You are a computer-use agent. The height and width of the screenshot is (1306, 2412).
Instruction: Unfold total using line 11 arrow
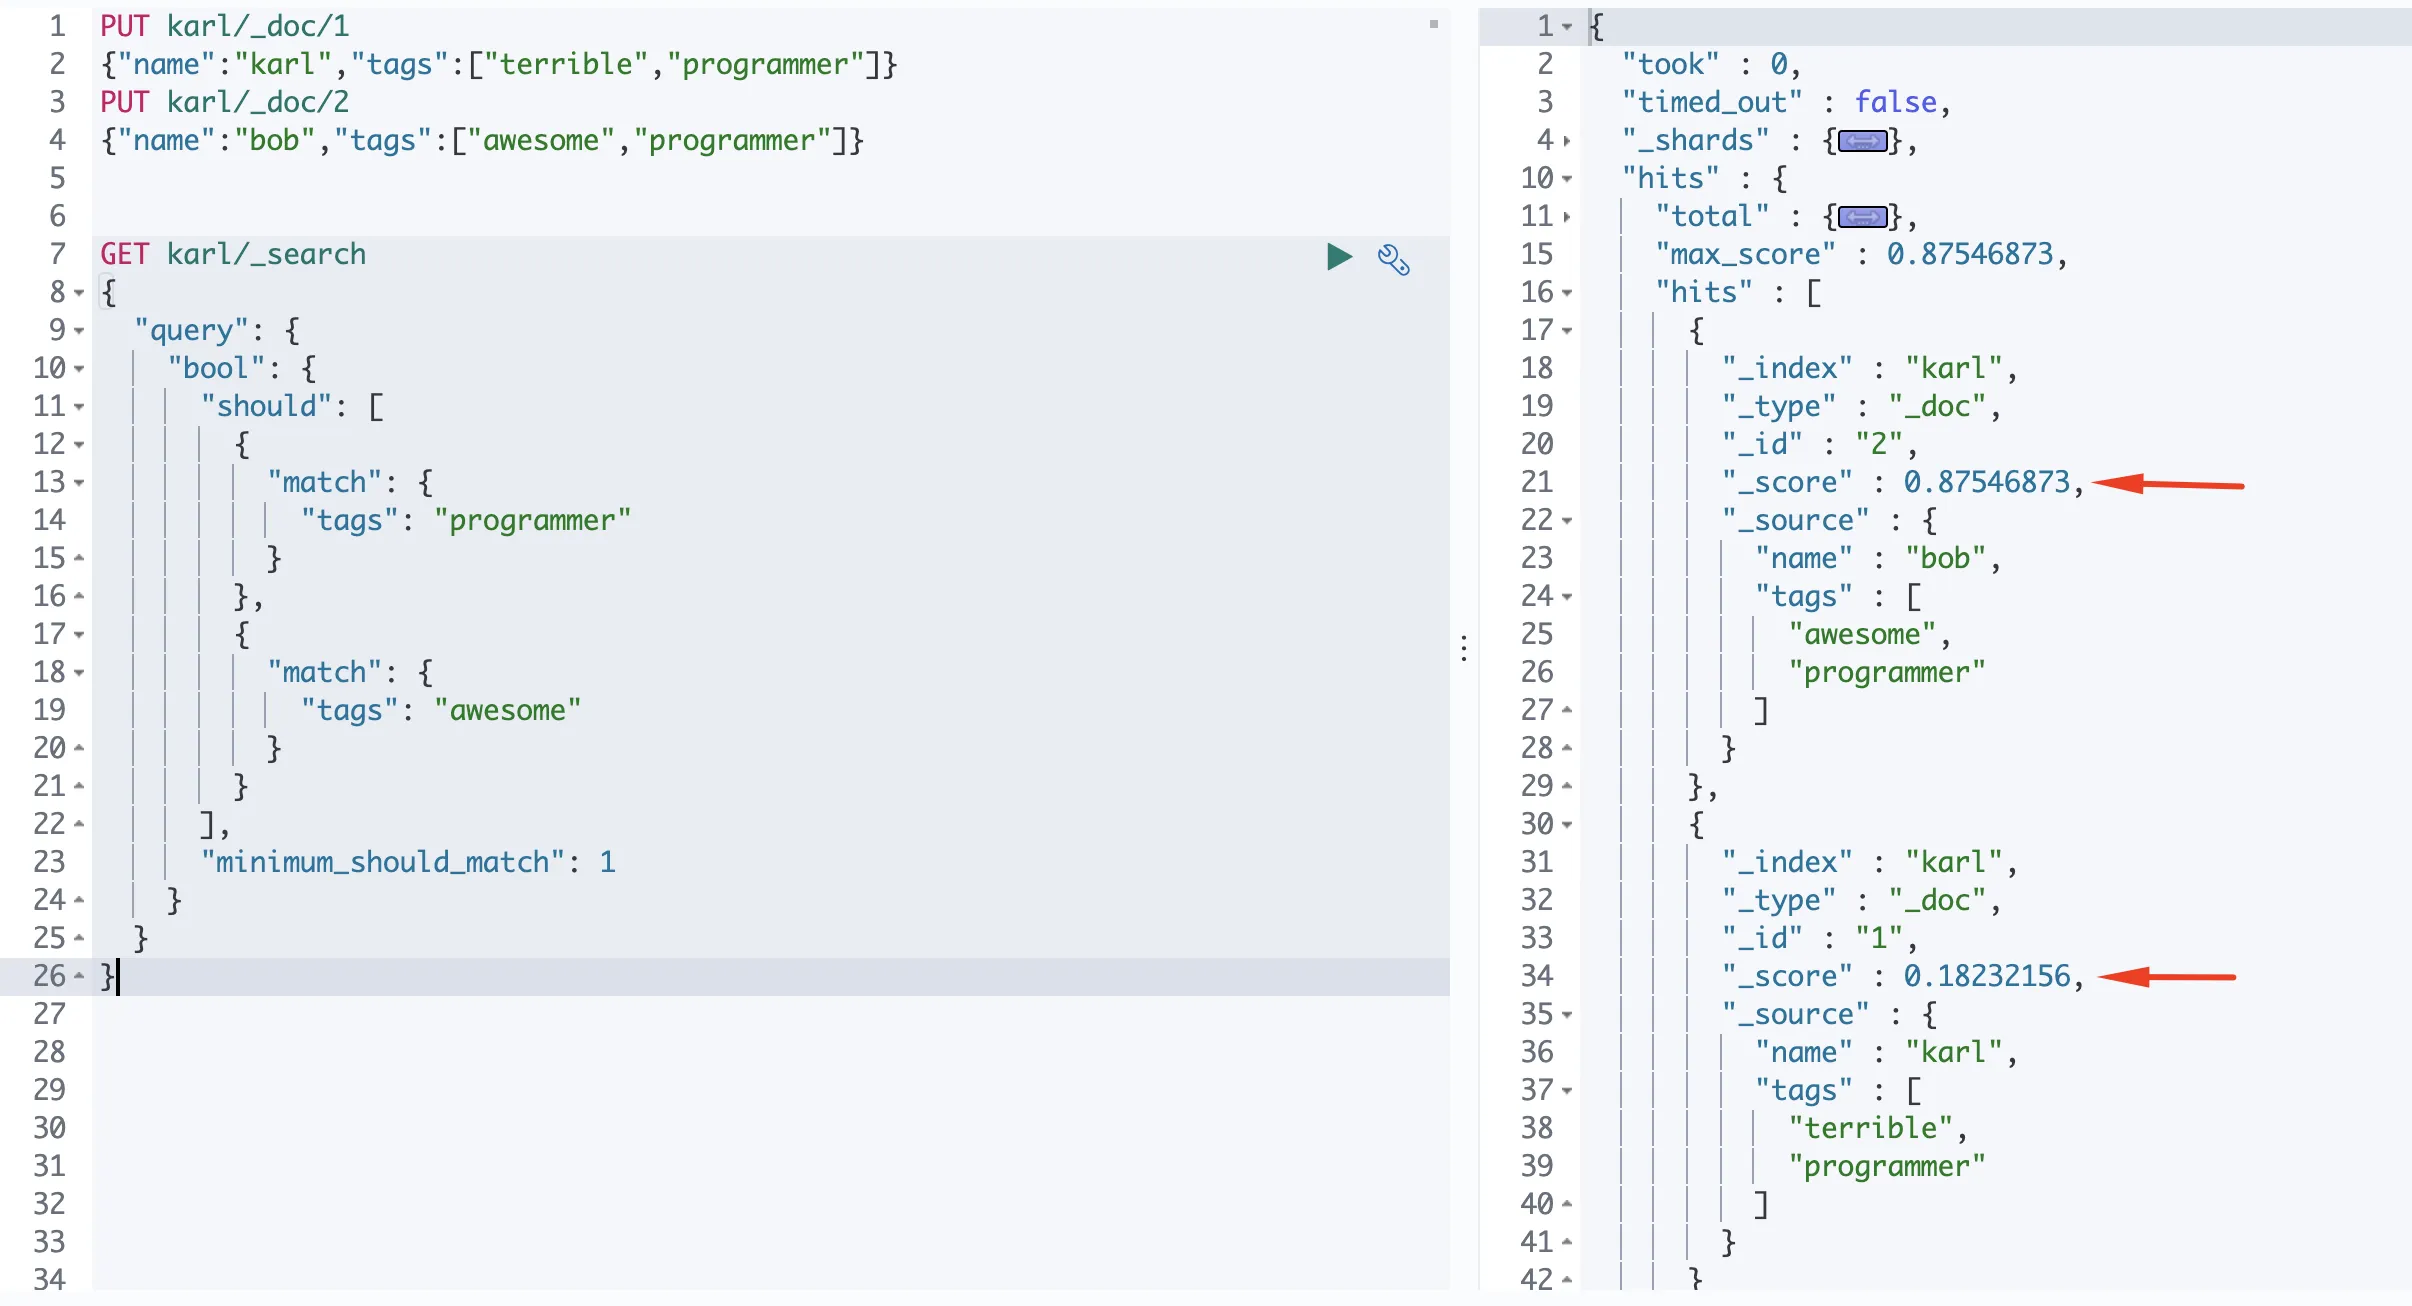[x=1567, y=217]
